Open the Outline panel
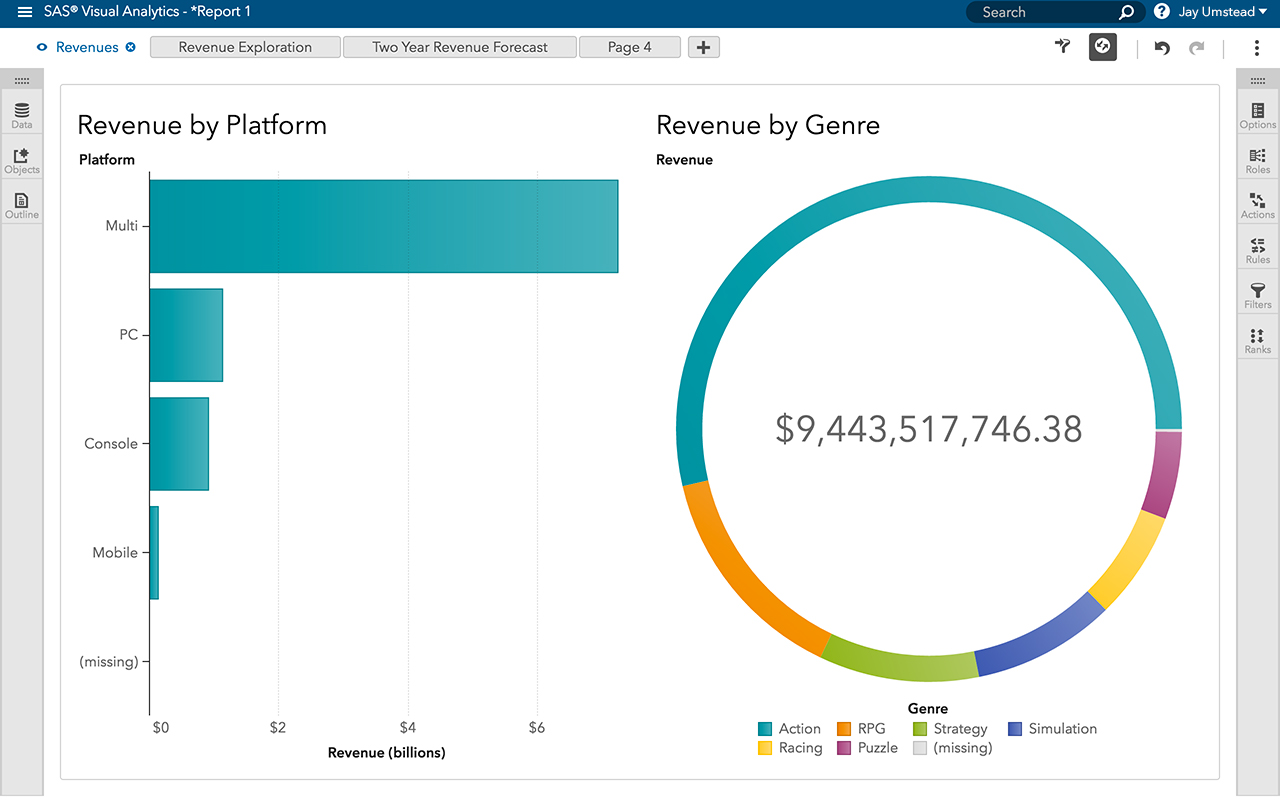This screenshot has width=1280, height=800. click(22, 205)
